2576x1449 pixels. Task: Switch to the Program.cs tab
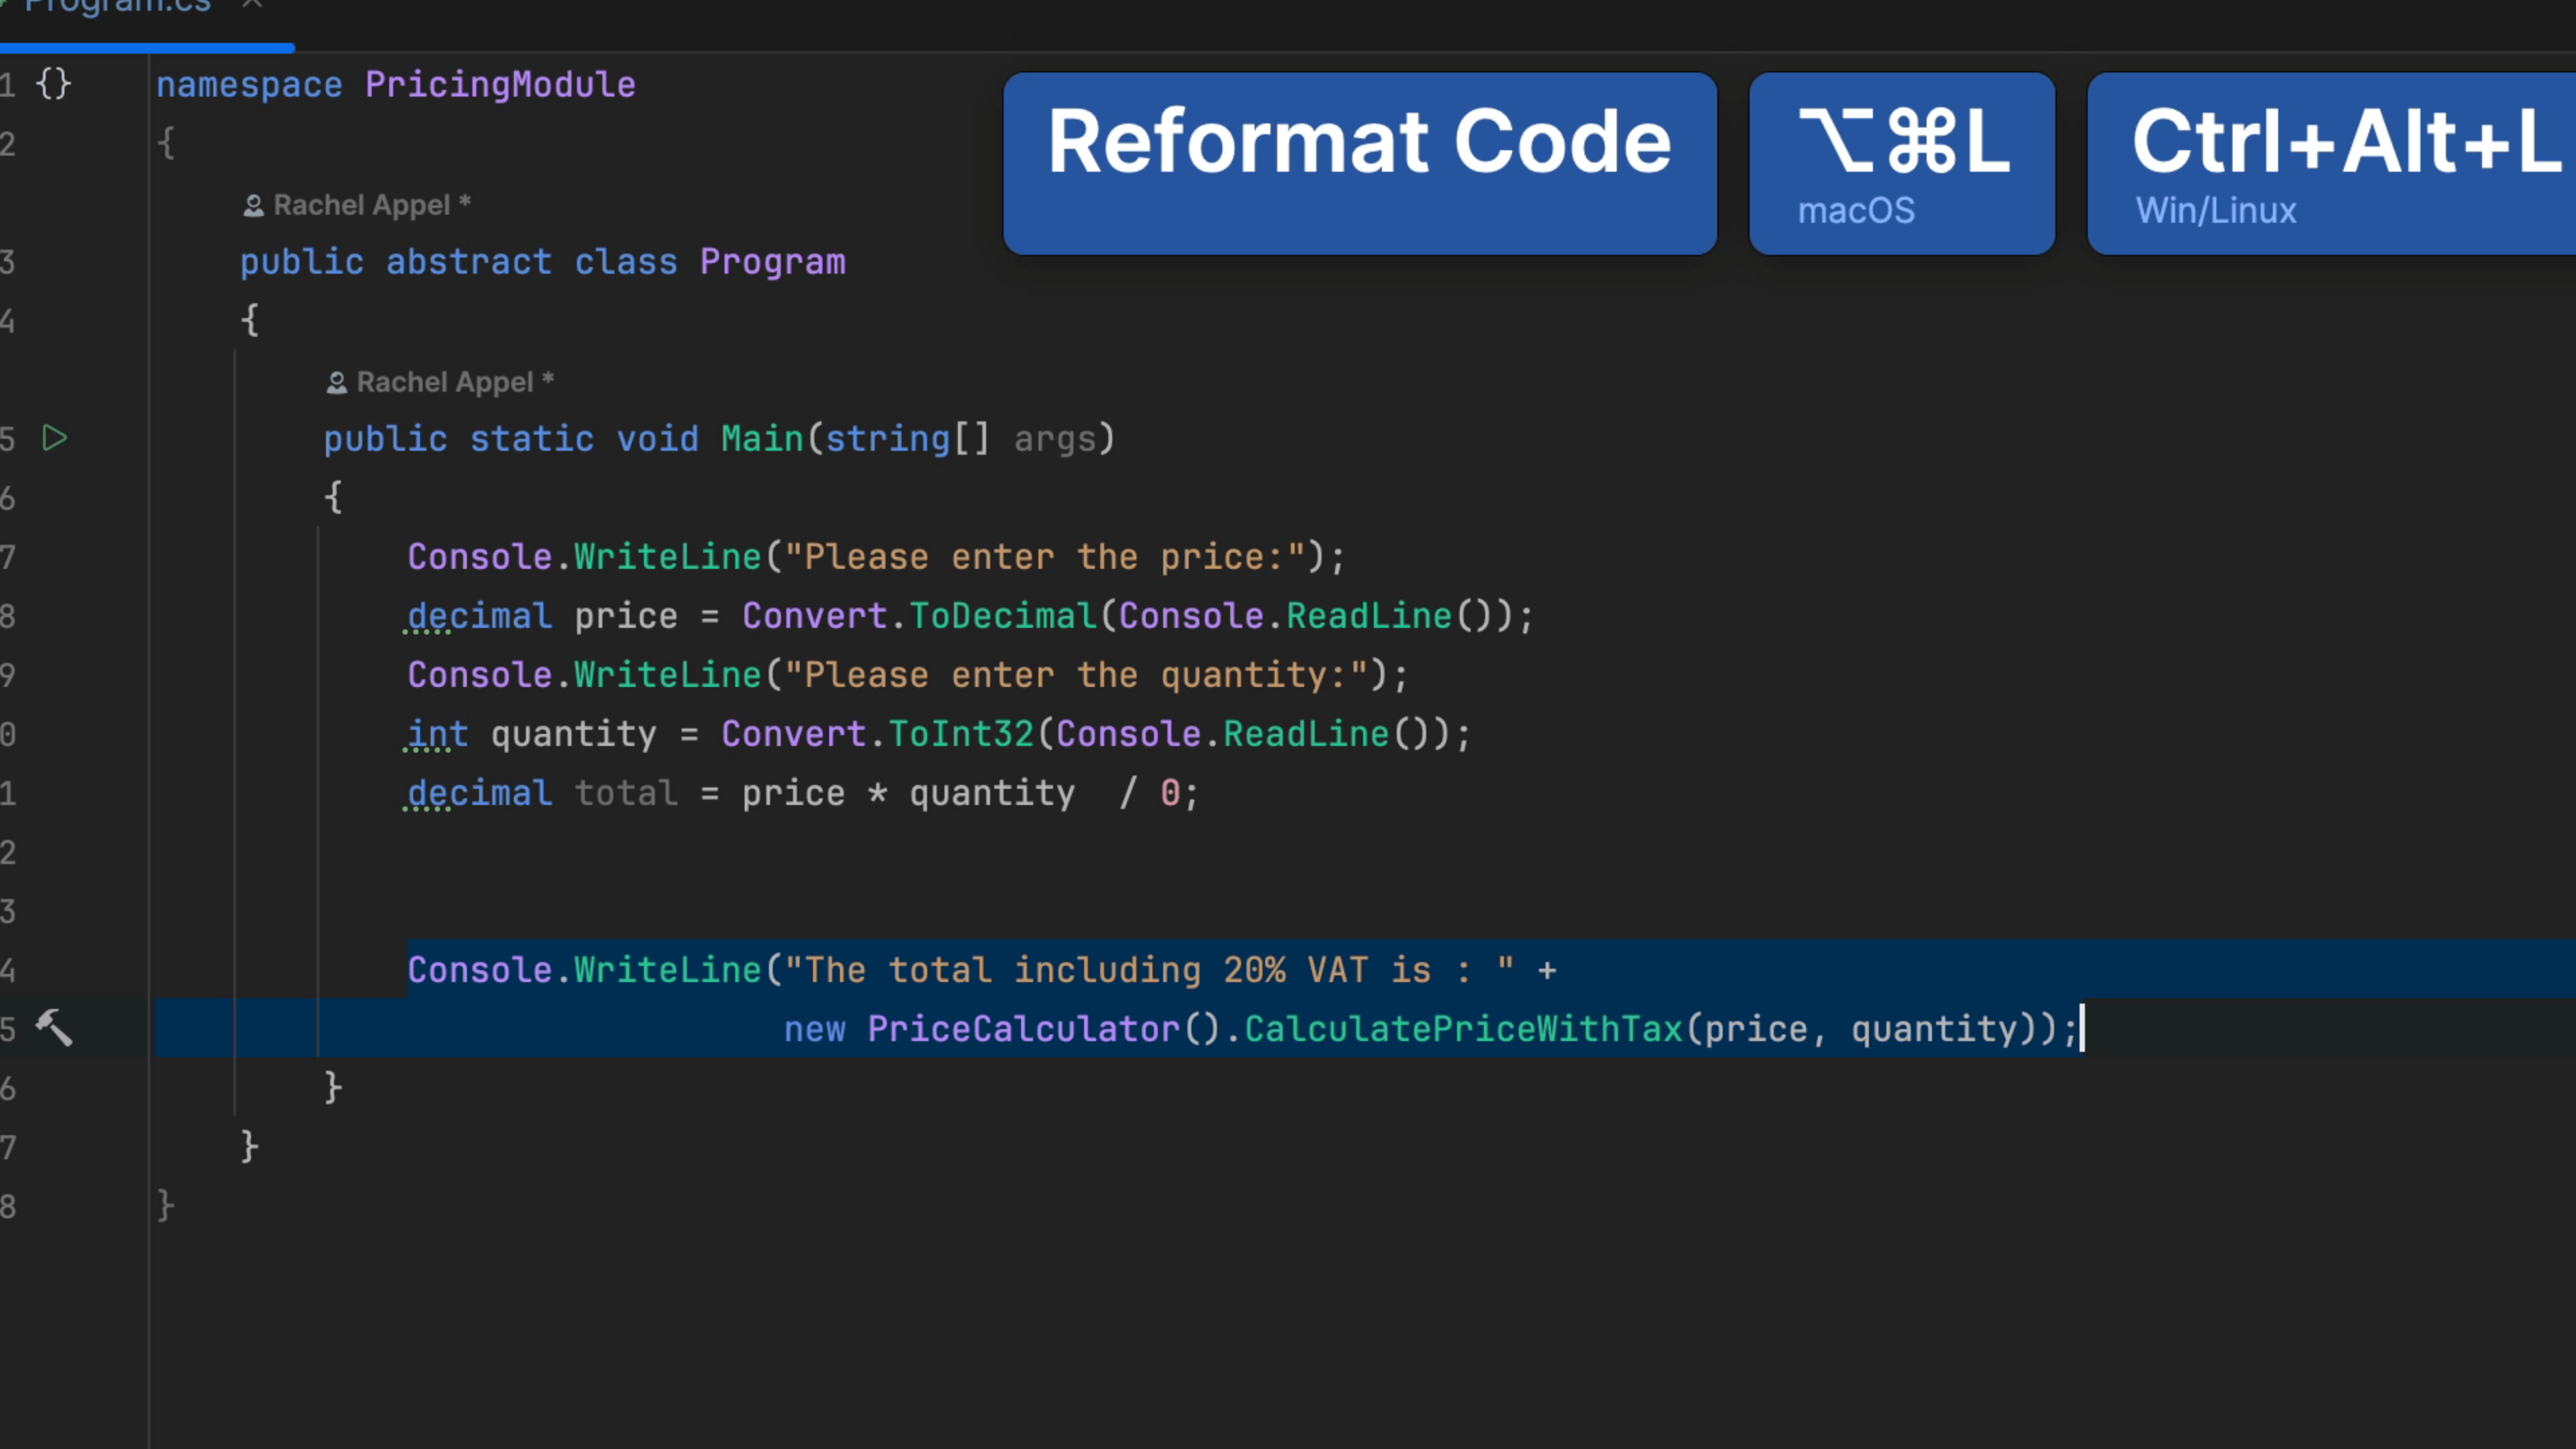coord(118,8)
